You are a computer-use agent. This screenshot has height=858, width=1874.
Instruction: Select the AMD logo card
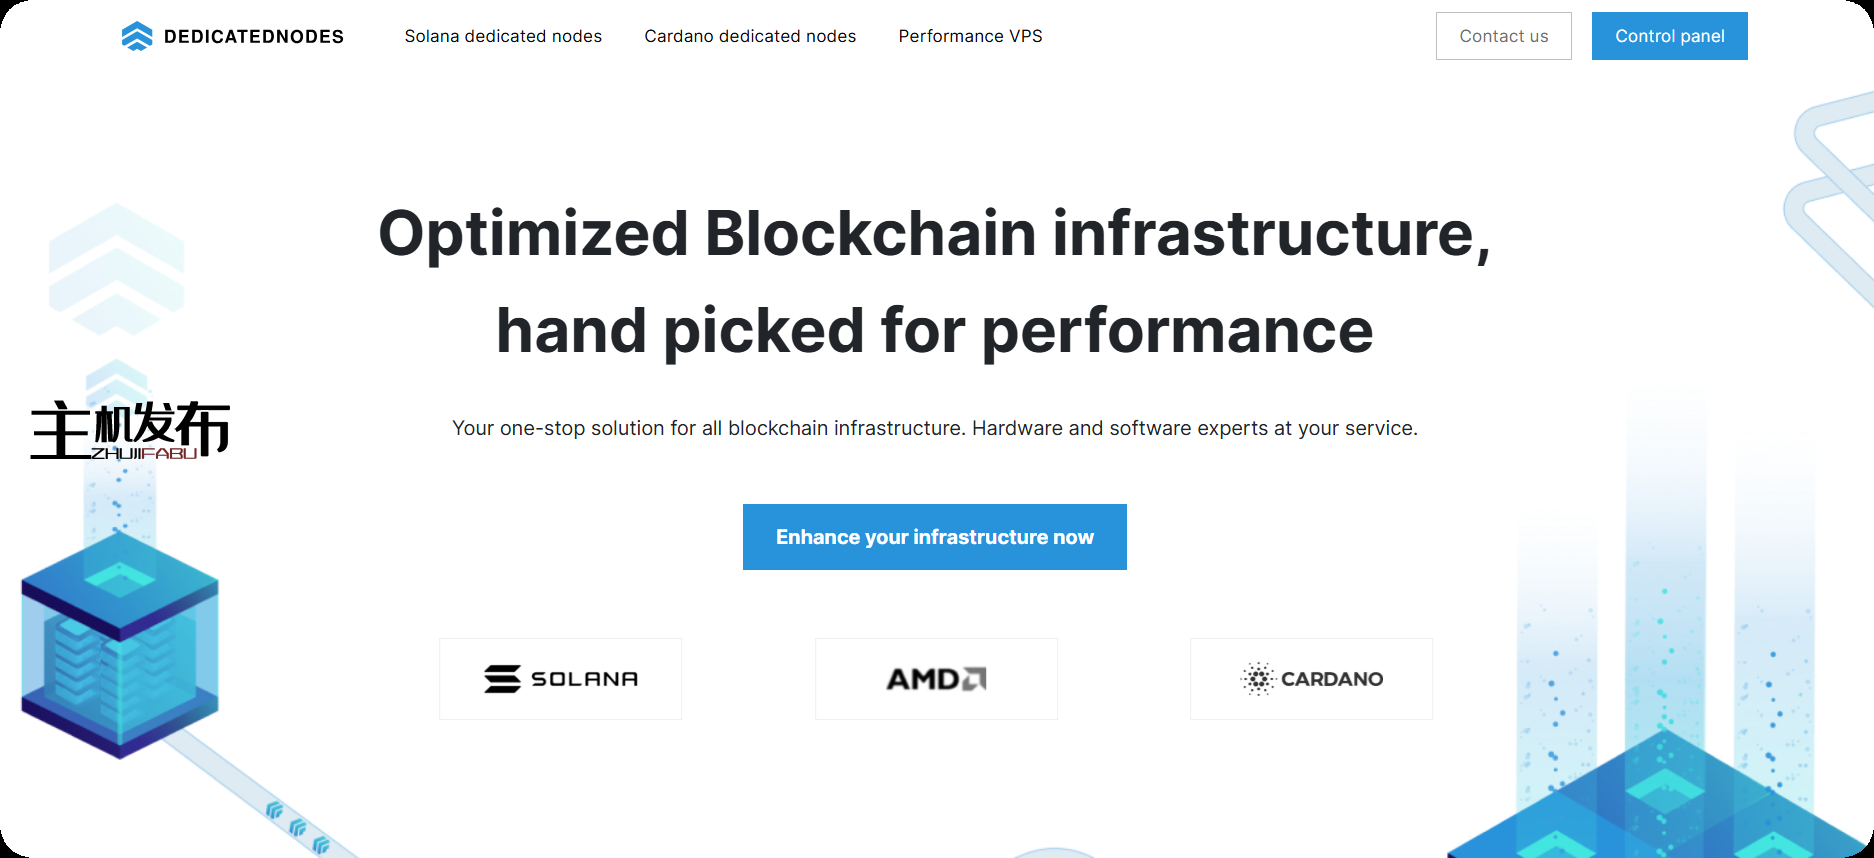click(936, 679)
